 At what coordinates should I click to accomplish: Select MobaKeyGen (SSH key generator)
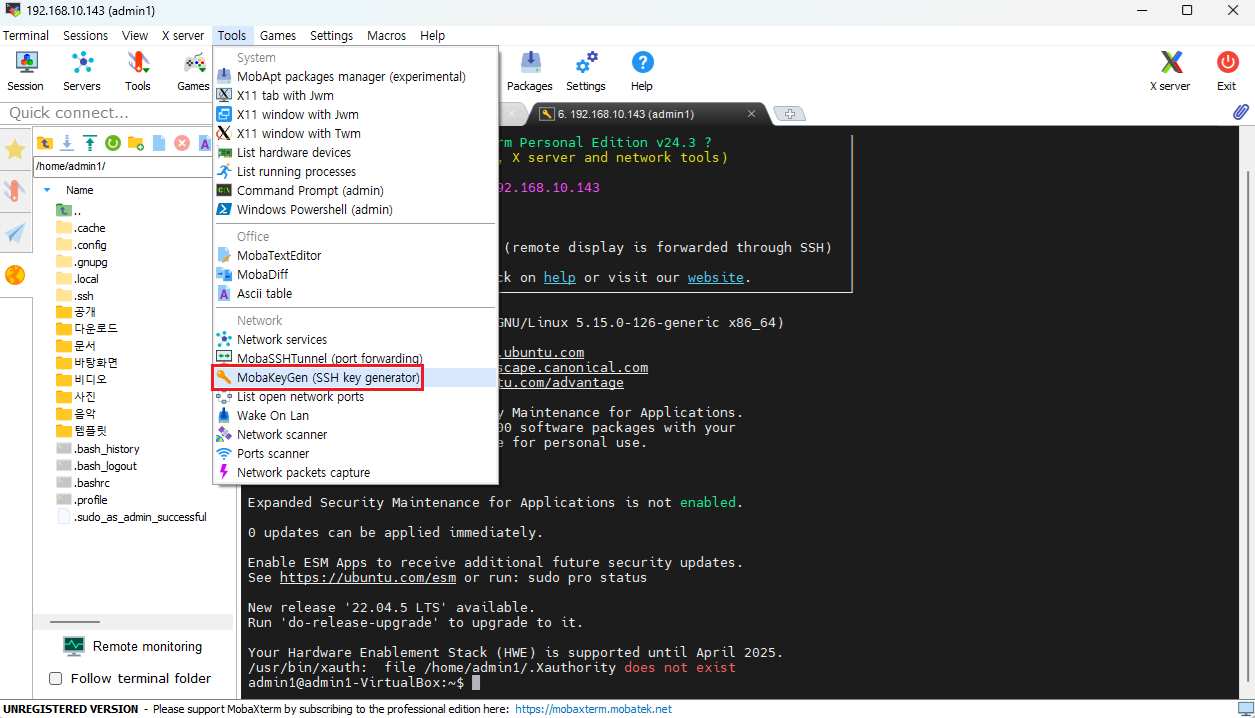[355, 378]
